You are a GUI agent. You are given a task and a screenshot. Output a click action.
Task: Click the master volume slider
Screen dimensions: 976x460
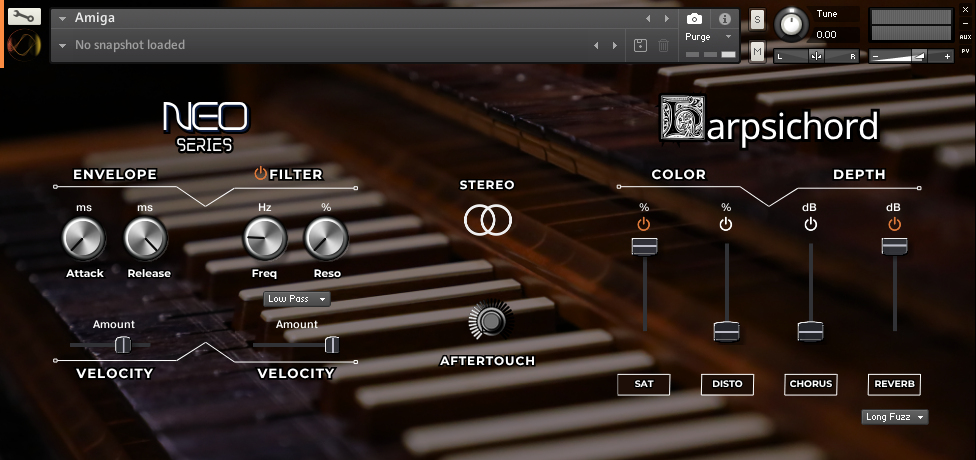pyautogui.click(x=911, y=56)
